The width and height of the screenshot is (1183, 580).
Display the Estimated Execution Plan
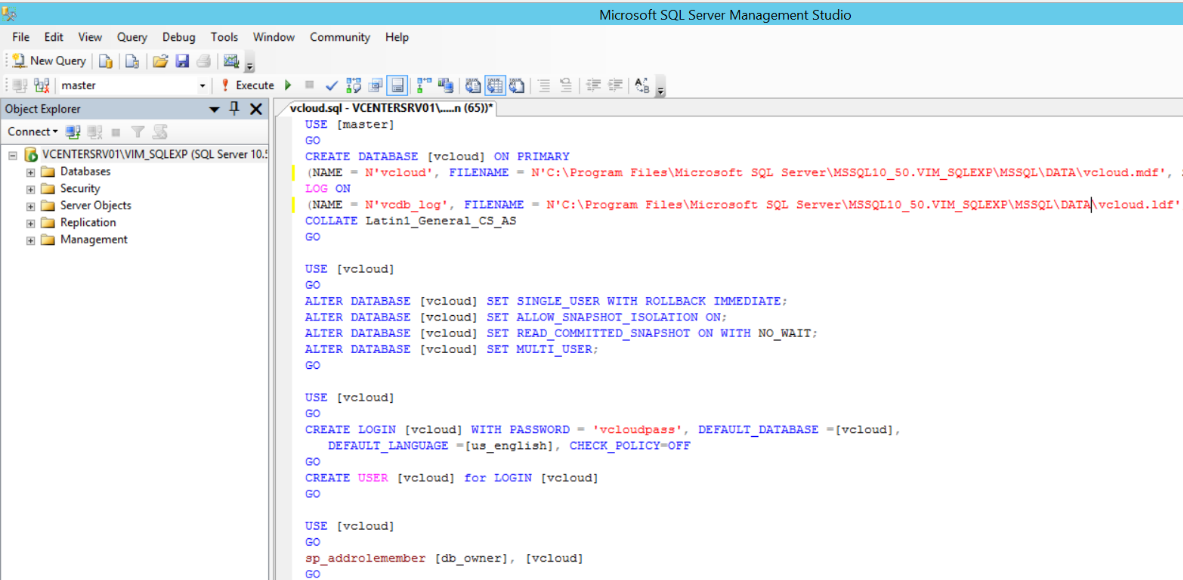point(354,85)
